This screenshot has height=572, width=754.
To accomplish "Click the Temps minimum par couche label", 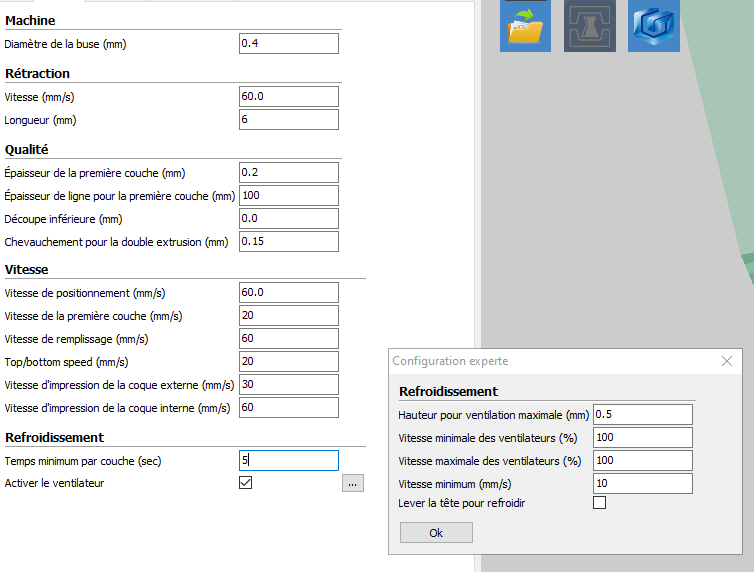I will click(x=83, y=461).
